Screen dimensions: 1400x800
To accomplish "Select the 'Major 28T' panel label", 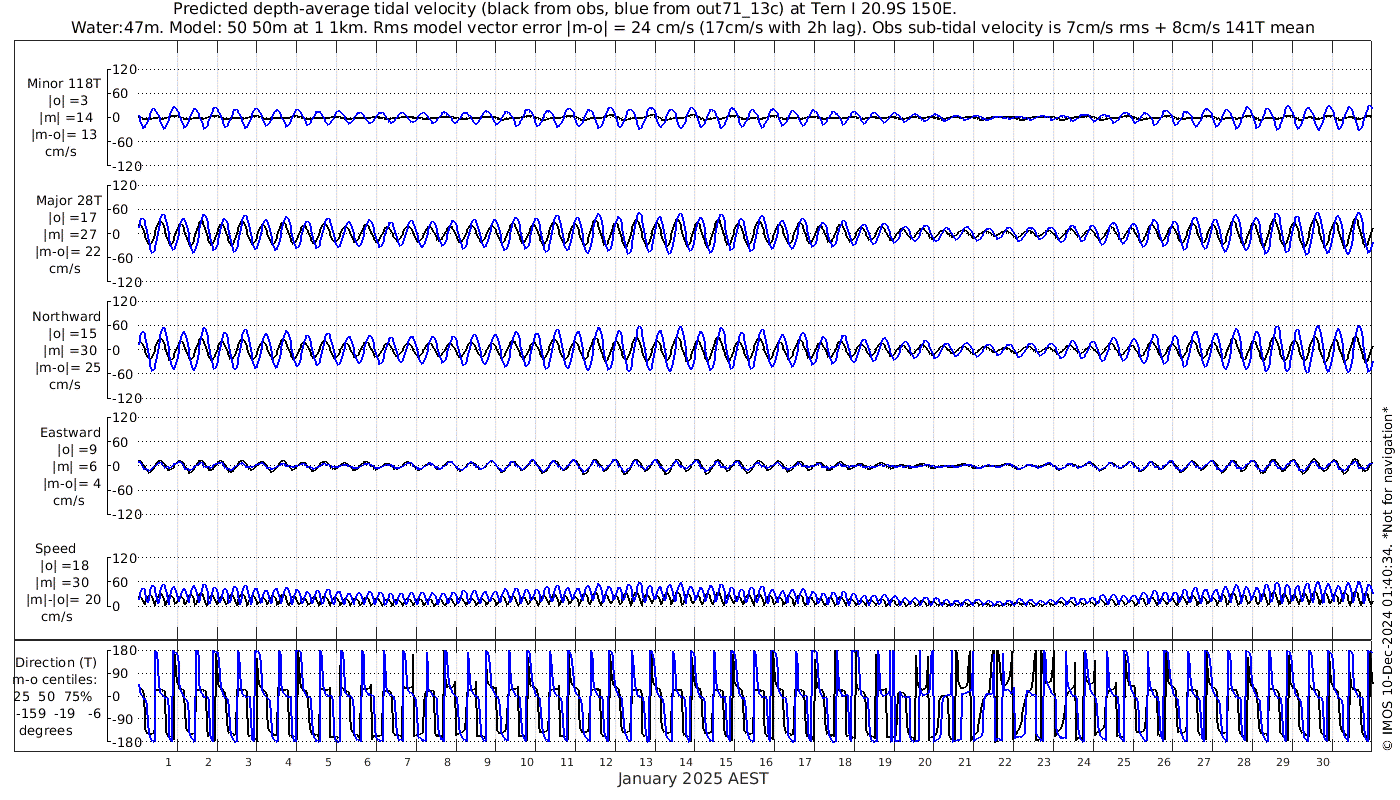I will tap(68, 200).
